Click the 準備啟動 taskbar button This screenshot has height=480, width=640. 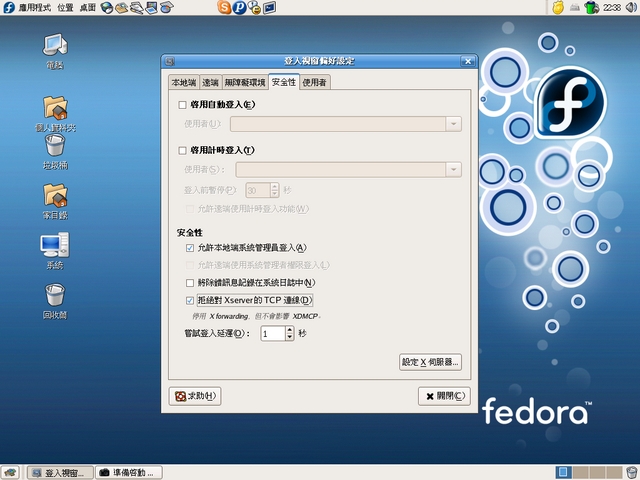click(x=129, y=473)
